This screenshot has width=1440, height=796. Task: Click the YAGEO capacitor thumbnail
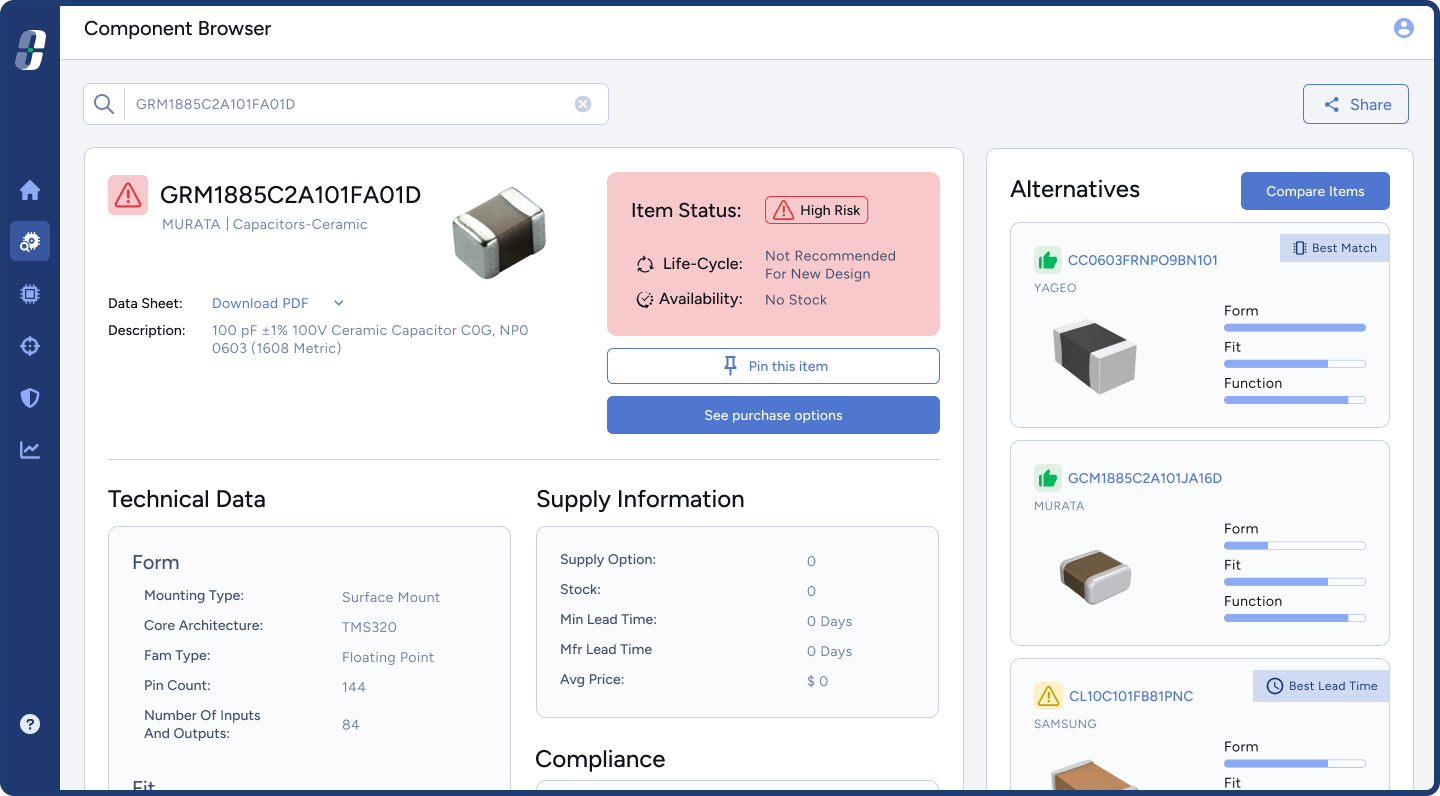(1095, 356)
